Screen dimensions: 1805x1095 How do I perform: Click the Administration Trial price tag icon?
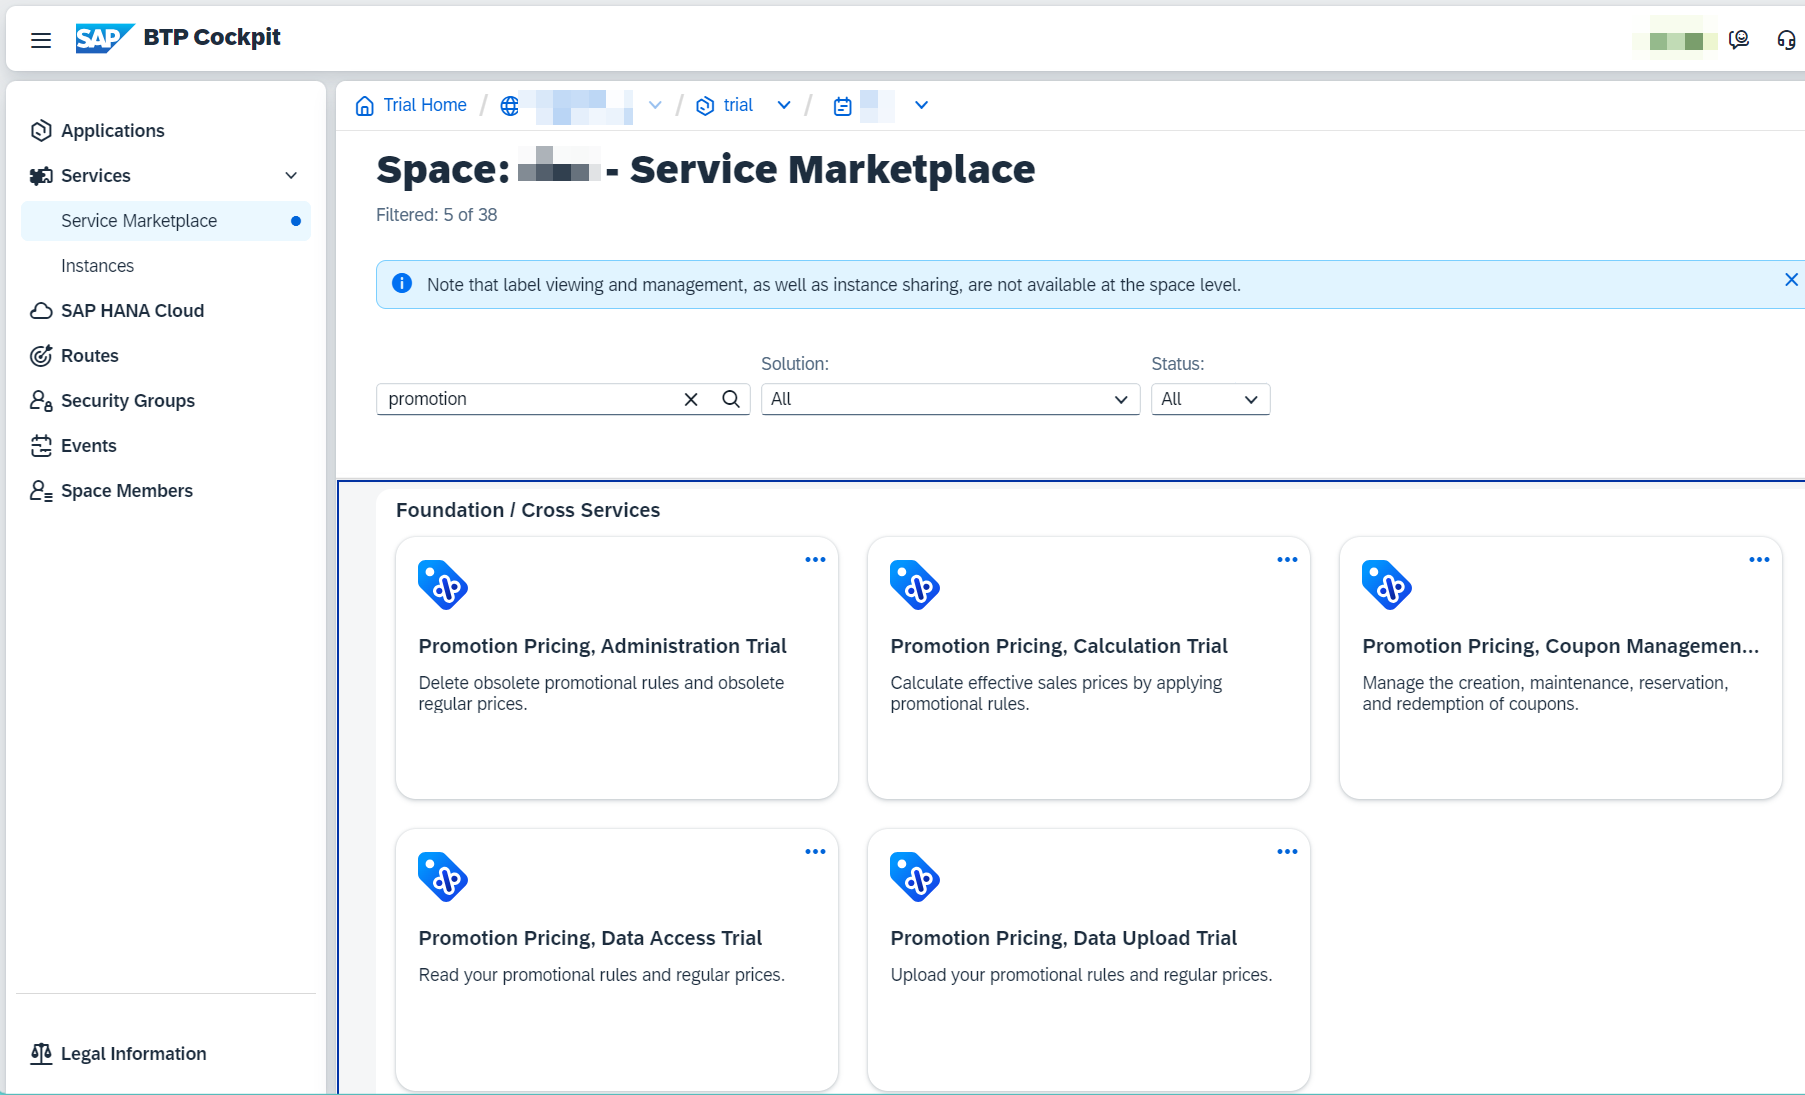click(x=443, y=585)
